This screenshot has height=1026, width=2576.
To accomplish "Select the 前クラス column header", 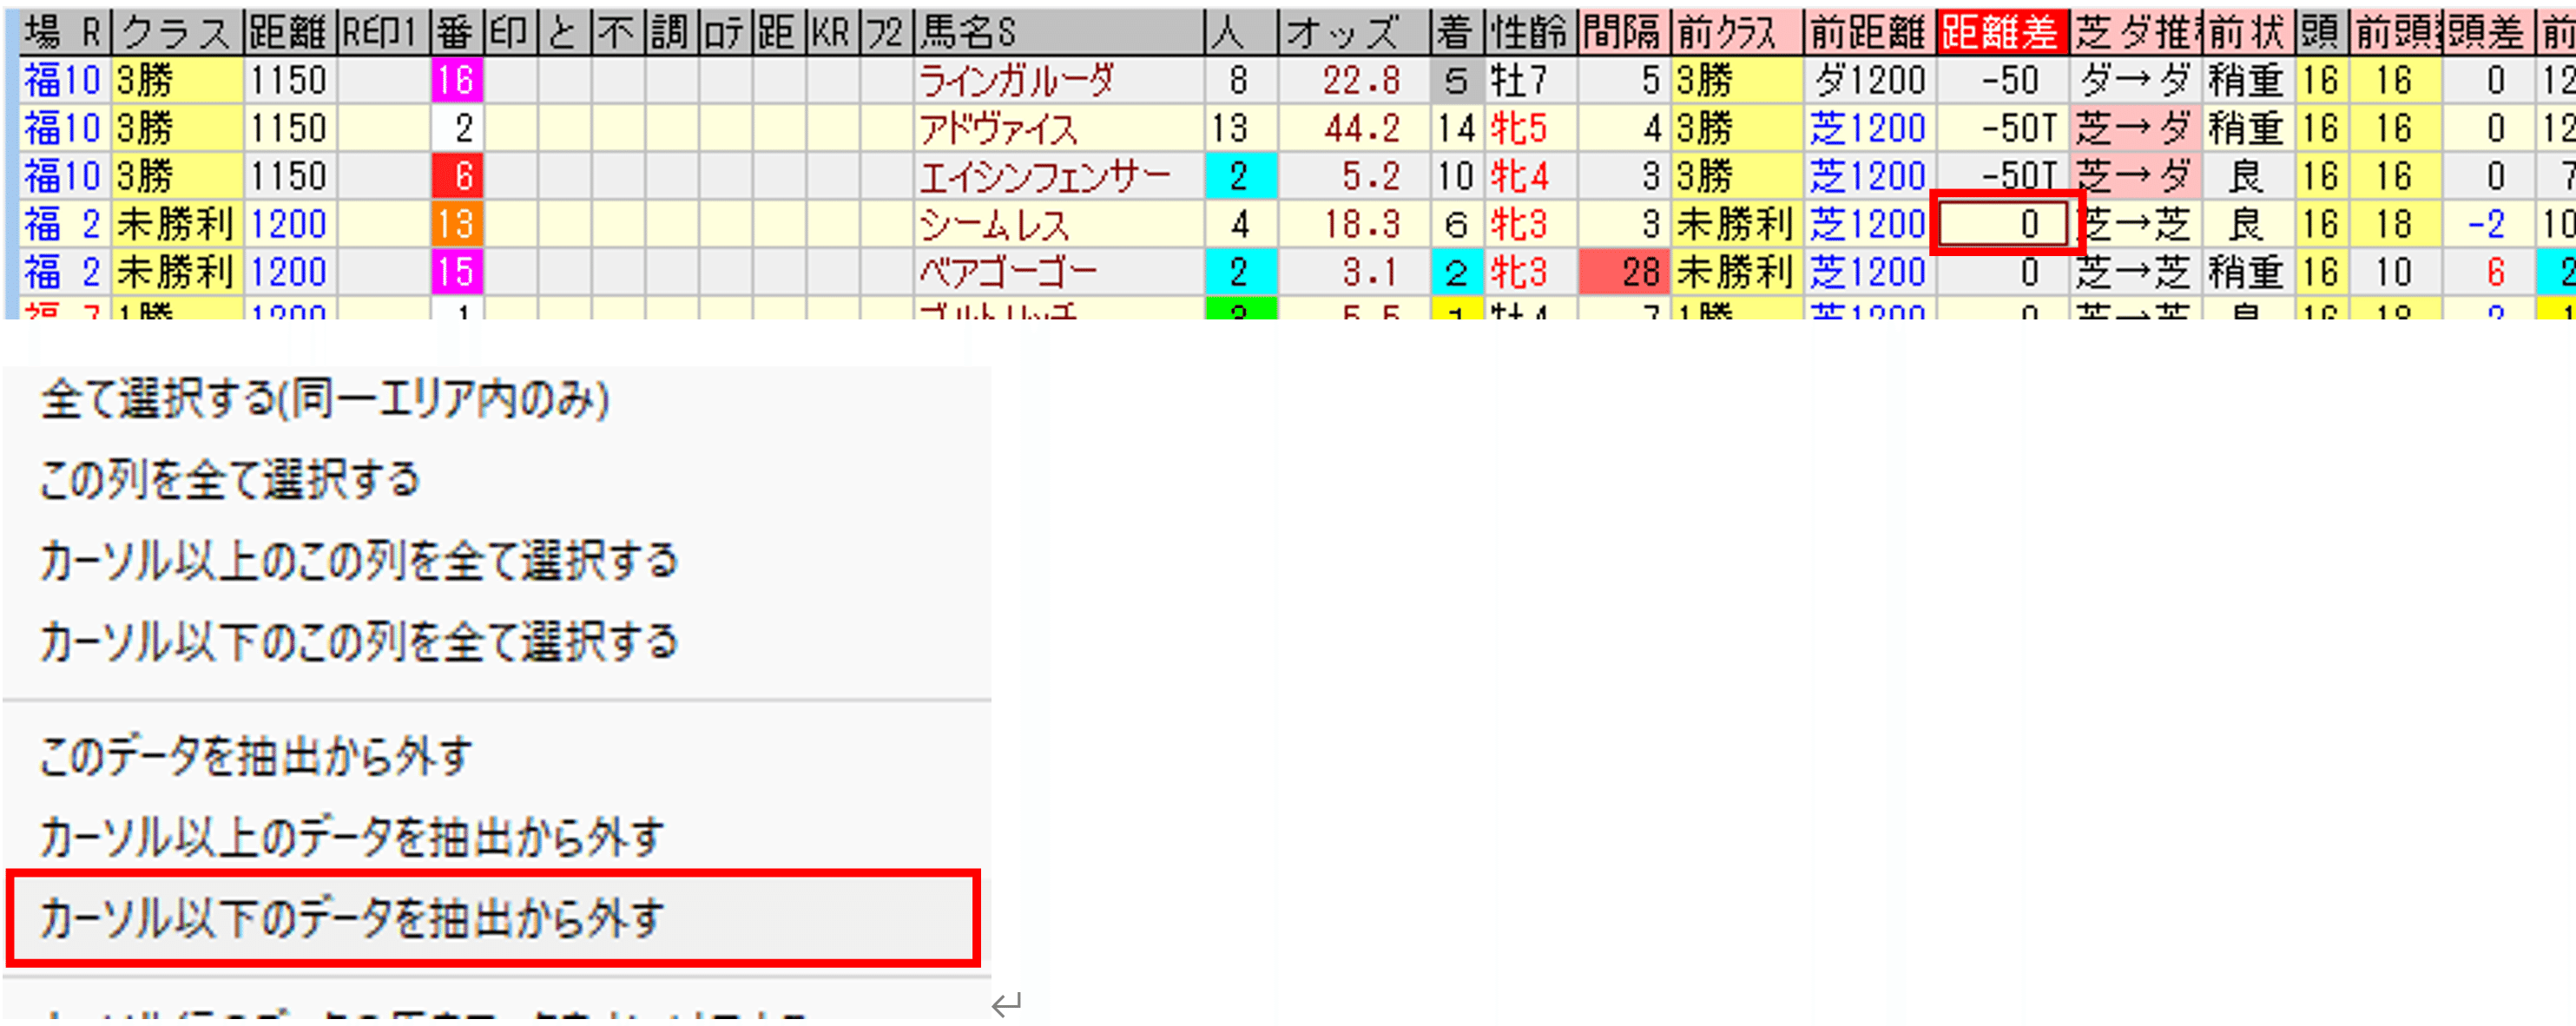I will pos(1738,33).
